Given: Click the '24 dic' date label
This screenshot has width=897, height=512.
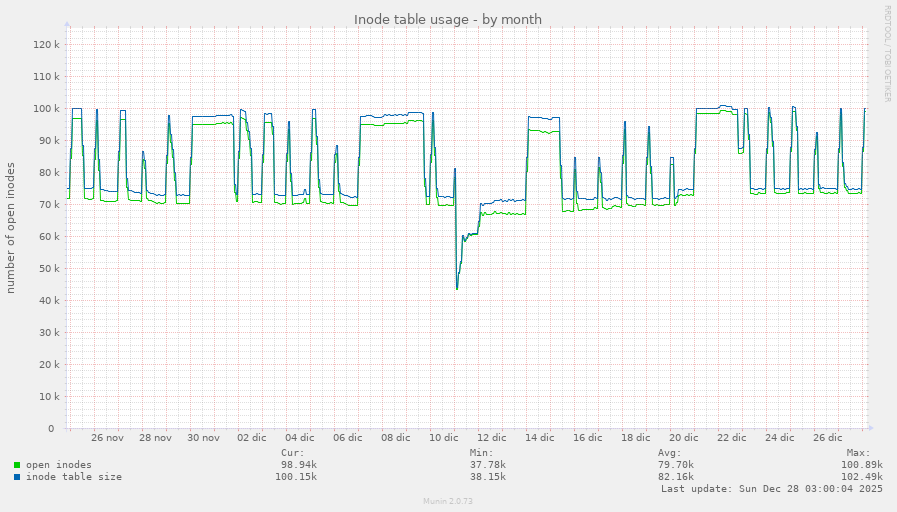Looking at the screenshot, I should [x=780, y=438].
